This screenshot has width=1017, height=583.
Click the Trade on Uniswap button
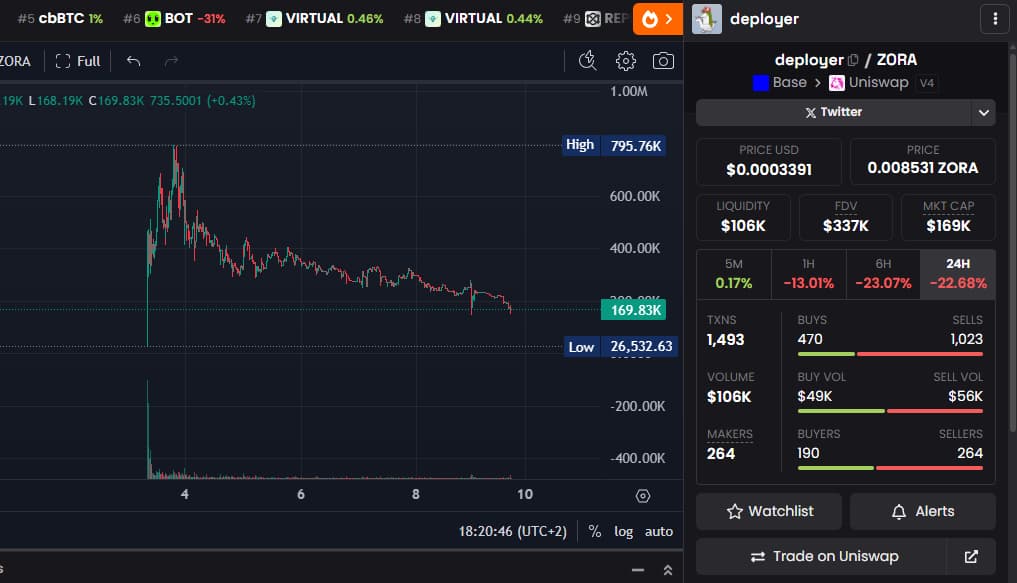pos(824,556)
